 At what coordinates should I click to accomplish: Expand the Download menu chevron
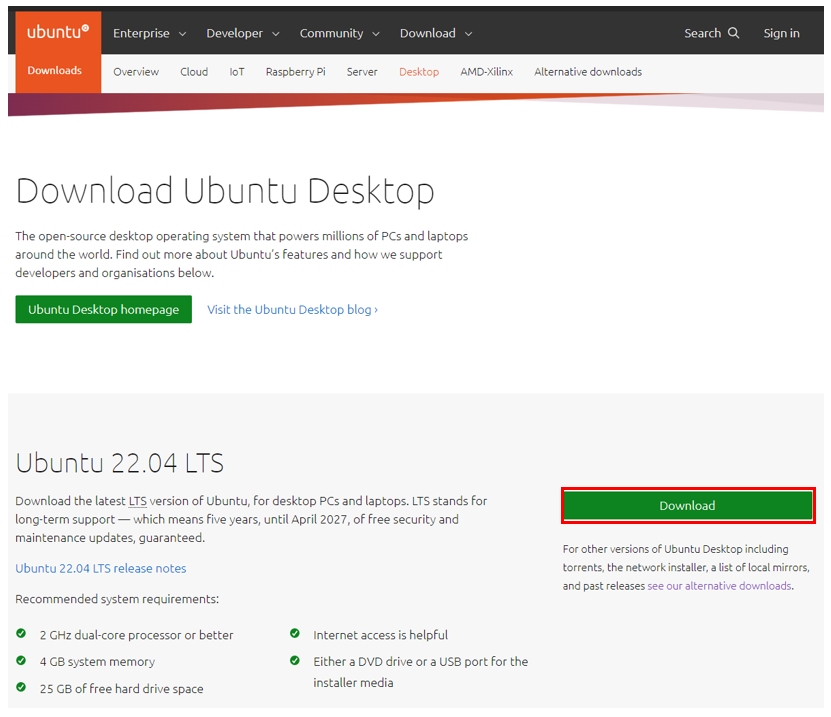click(x=468, y=34)
